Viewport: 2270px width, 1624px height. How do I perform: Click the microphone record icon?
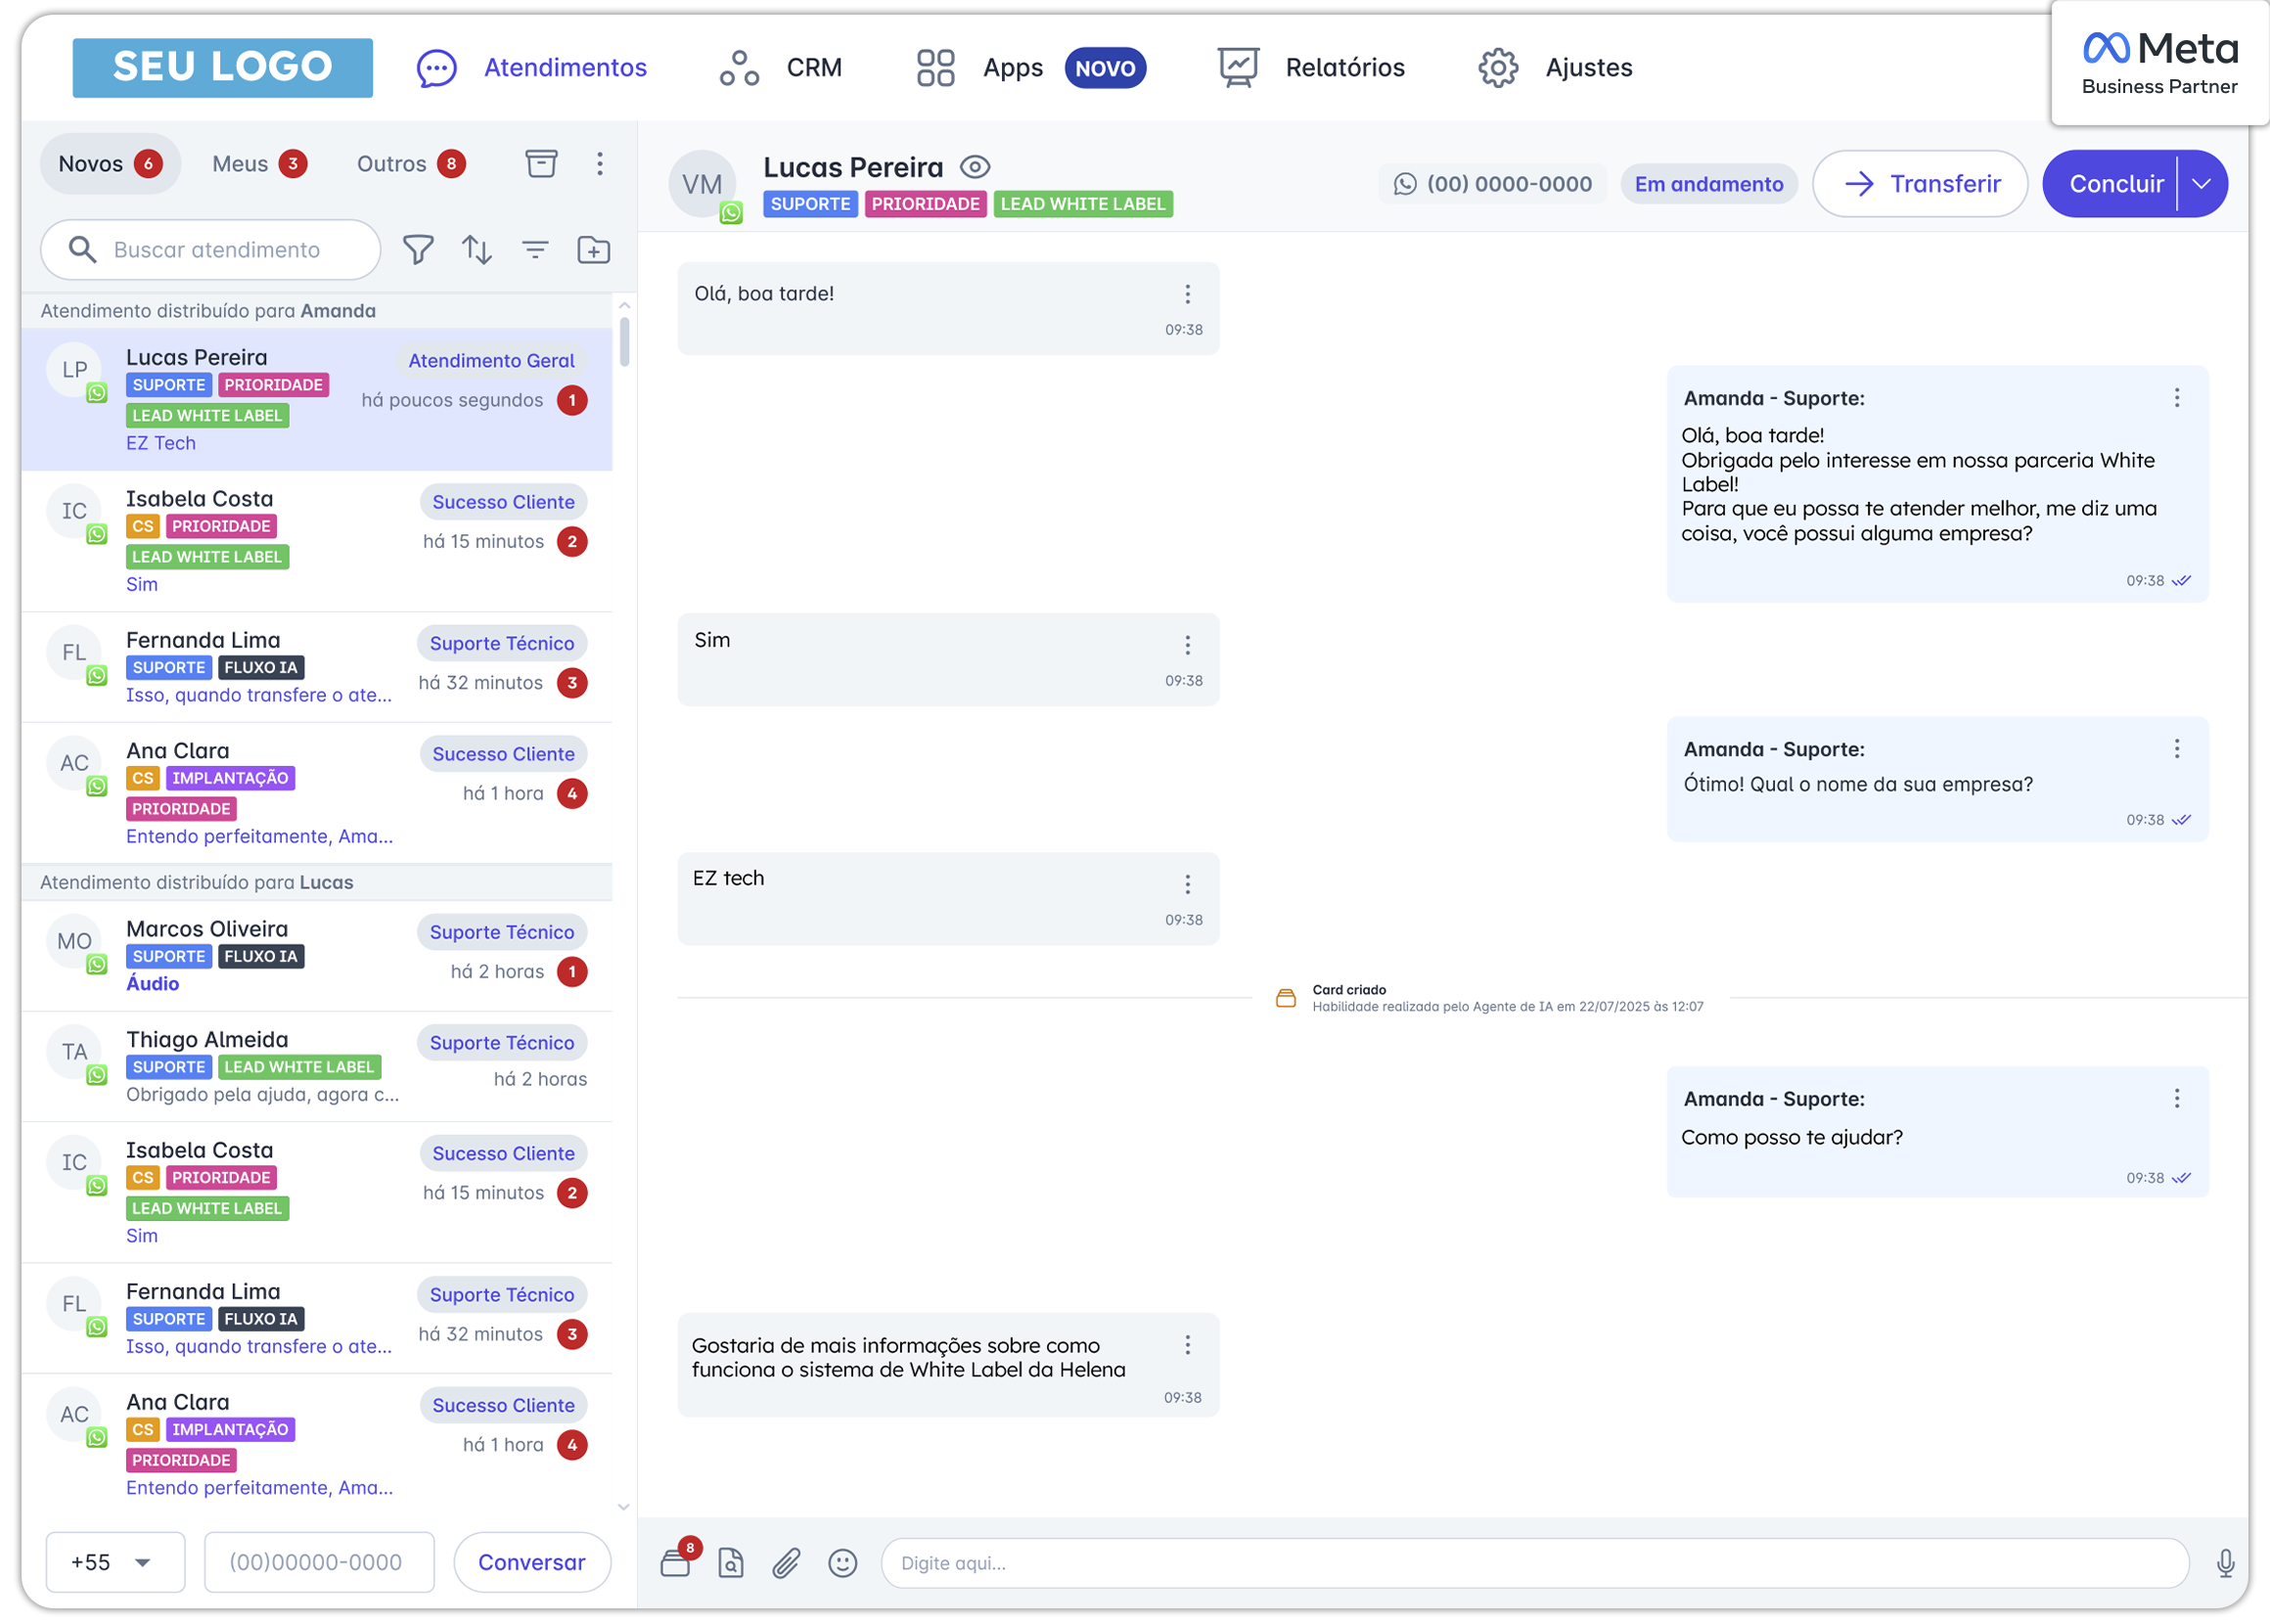[x=2225, y=1562]
